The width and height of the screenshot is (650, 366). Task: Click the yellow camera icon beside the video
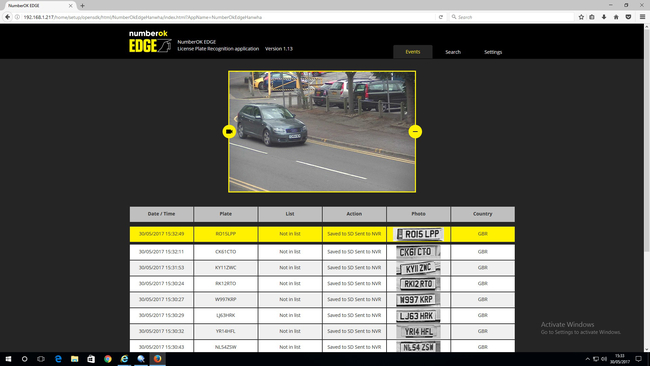(x=229, y=131)
